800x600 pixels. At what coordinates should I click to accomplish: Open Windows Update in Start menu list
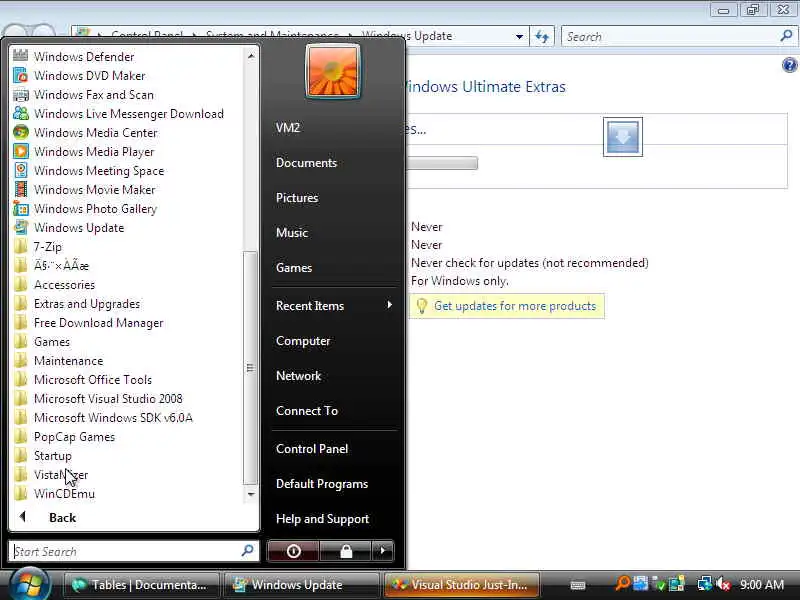69,228
